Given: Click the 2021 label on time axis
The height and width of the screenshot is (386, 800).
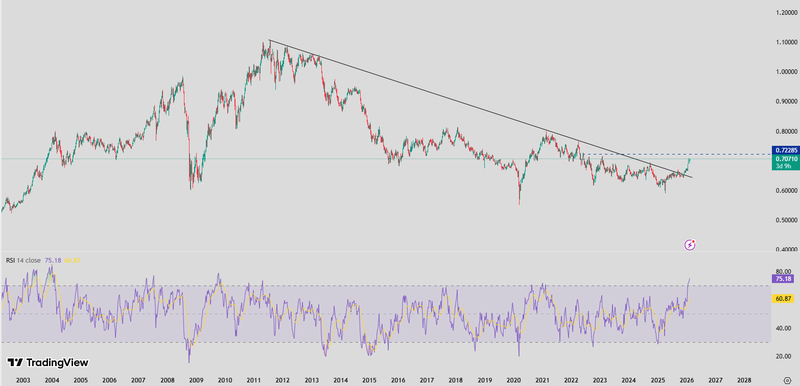Looking at the screenshot, I should click(x=543, y=380).
